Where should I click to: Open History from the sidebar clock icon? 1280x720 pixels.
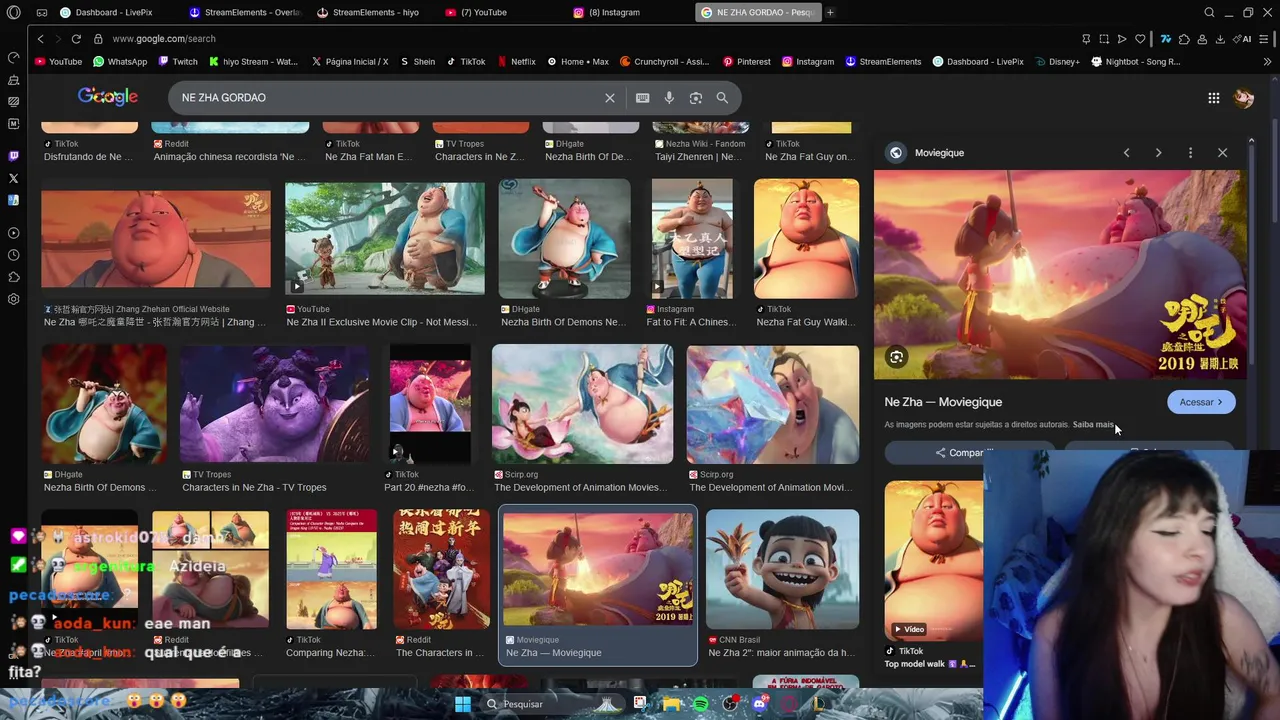13,255
